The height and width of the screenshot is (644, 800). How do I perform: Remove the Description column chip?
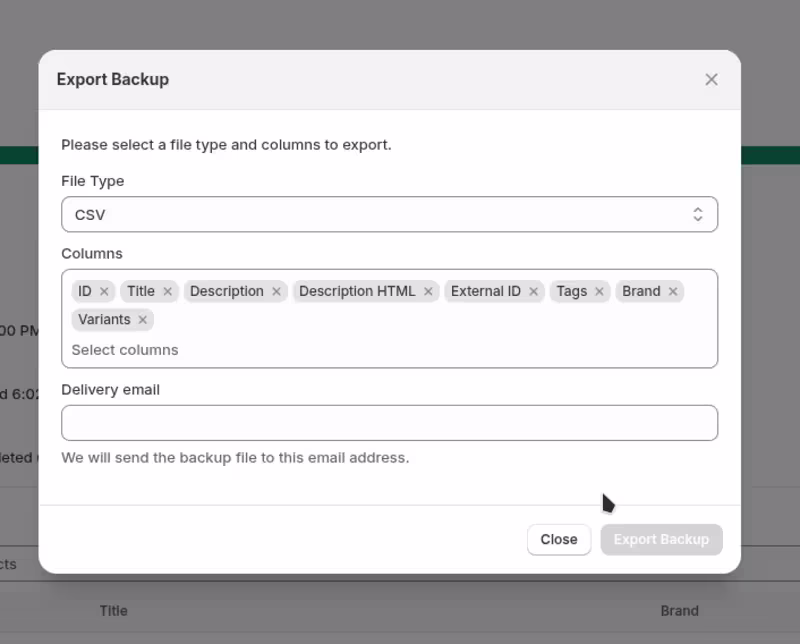[x=276, y=291]
